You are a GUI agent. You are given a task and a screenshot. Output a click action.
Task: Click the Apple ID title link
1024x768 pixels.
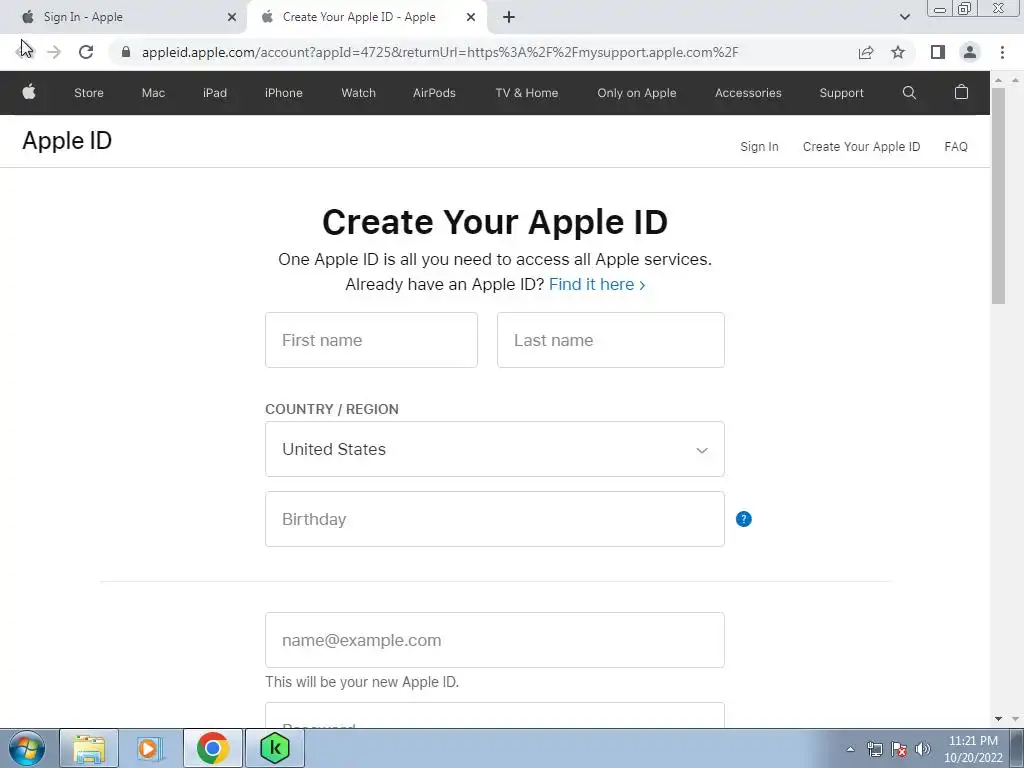click(67, 141)
